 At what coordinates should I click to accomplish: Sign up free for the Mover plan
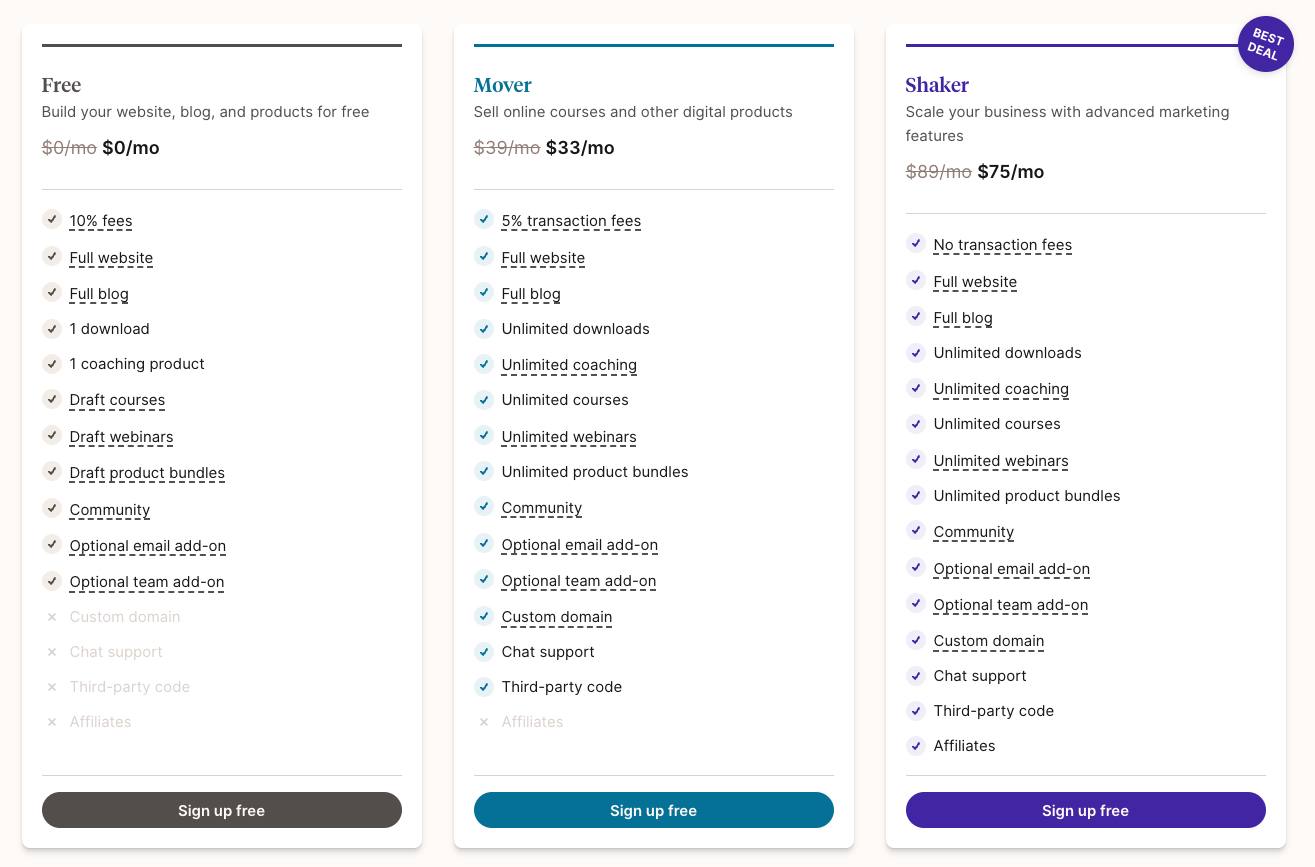click(653, 810)
